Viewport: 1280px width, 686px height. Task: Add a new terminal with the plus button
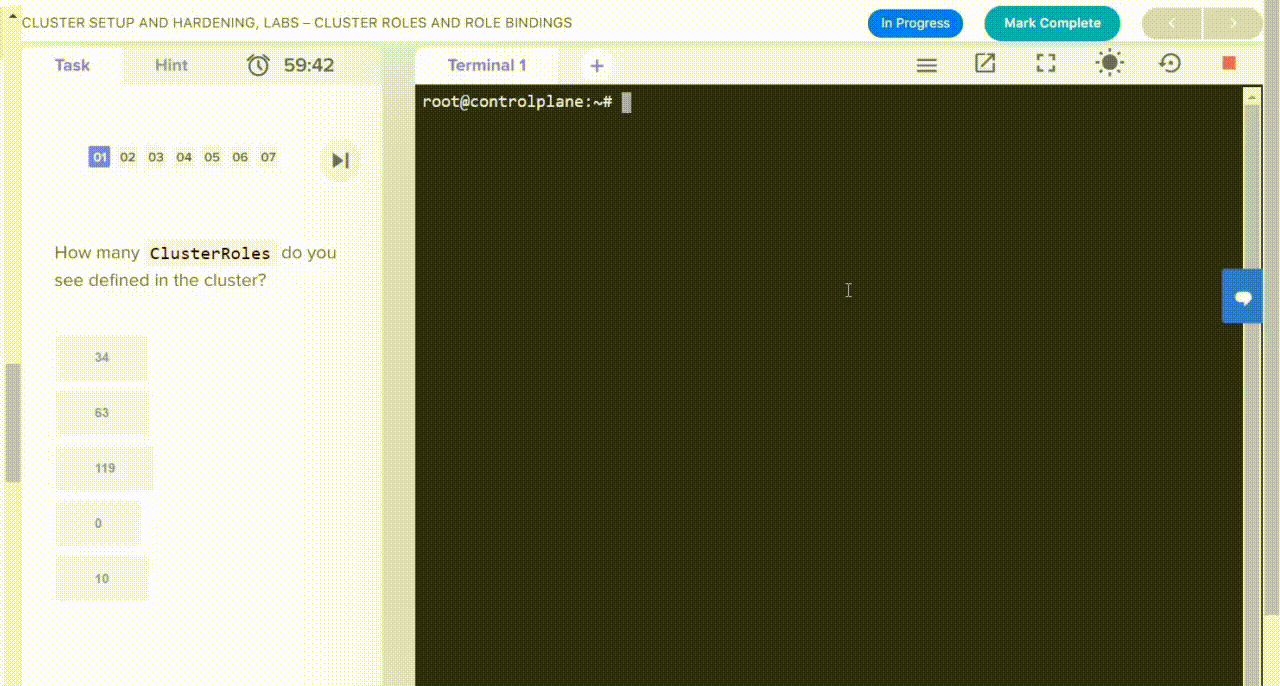pyautogui.click(x=596, y=65)
